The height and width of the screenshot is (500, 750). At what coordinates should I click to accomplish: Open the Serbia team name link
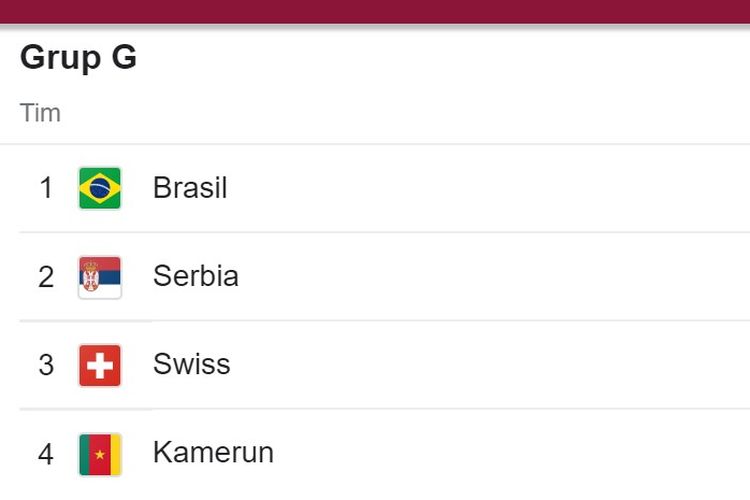click(x=196, y=276)
